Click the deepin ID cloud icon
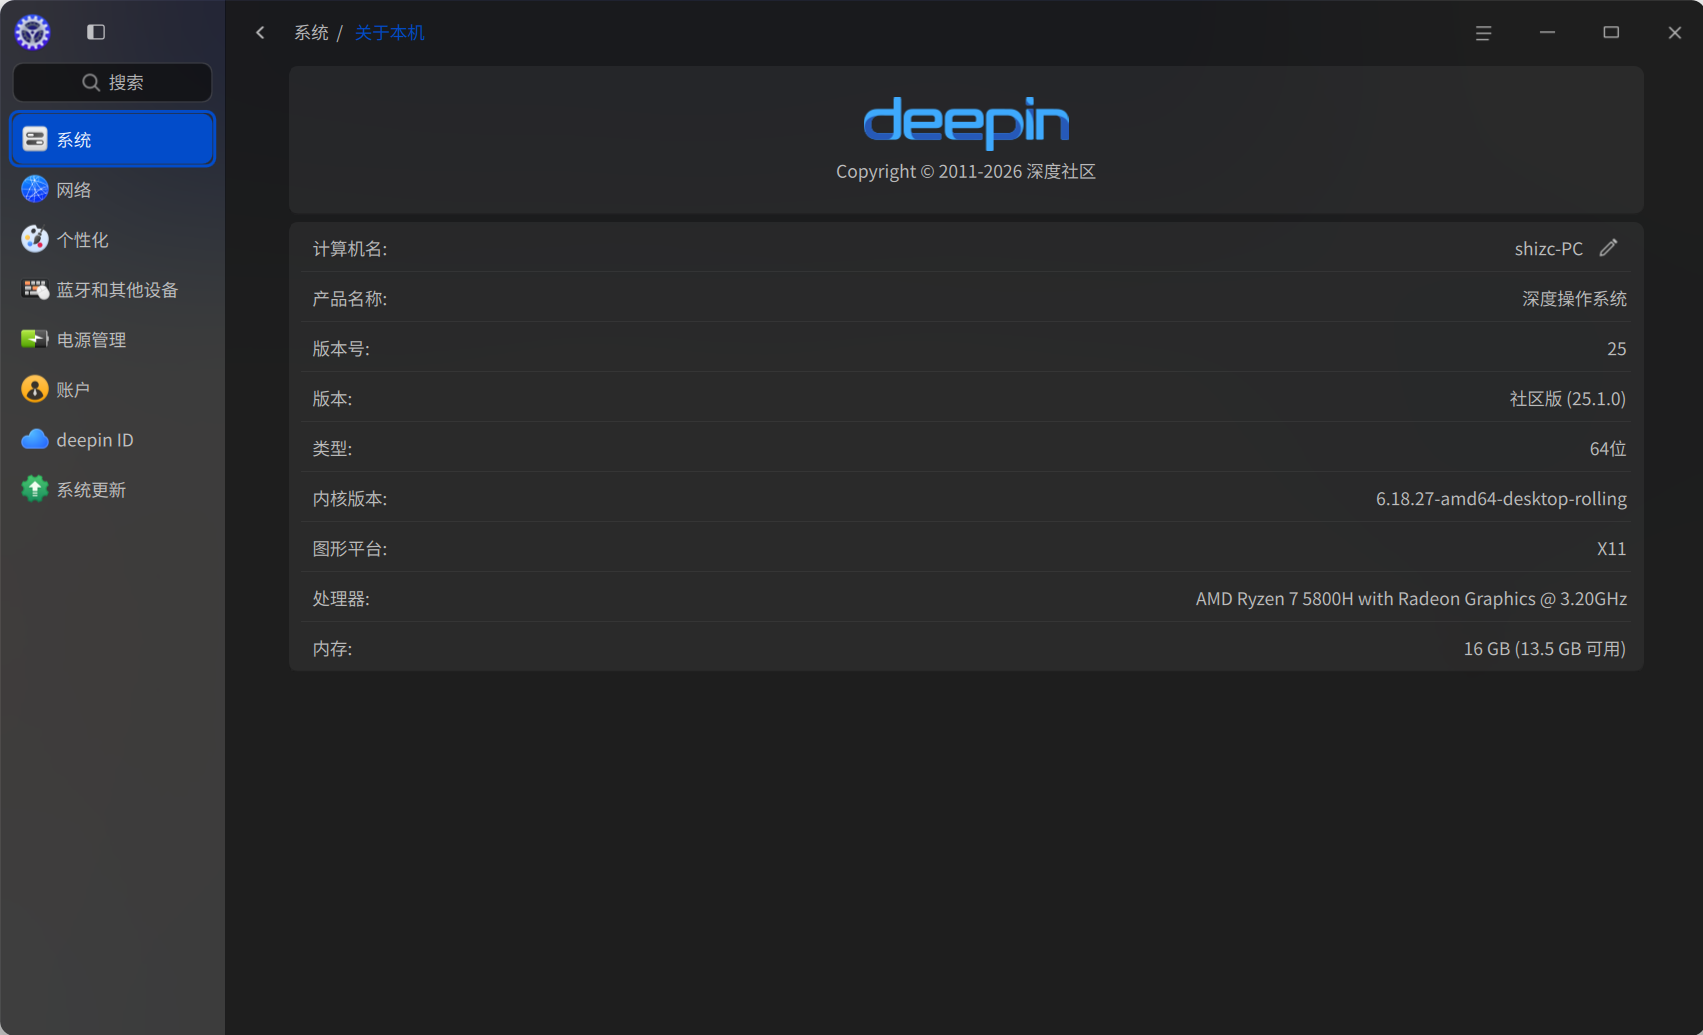 coord(35,439)
